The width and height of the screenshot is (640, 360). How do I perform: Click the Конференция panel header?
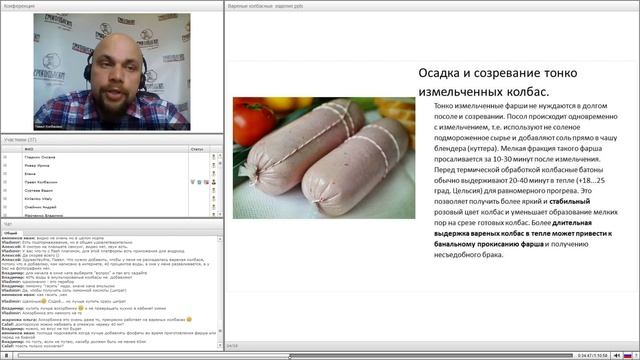click(112, 6)
